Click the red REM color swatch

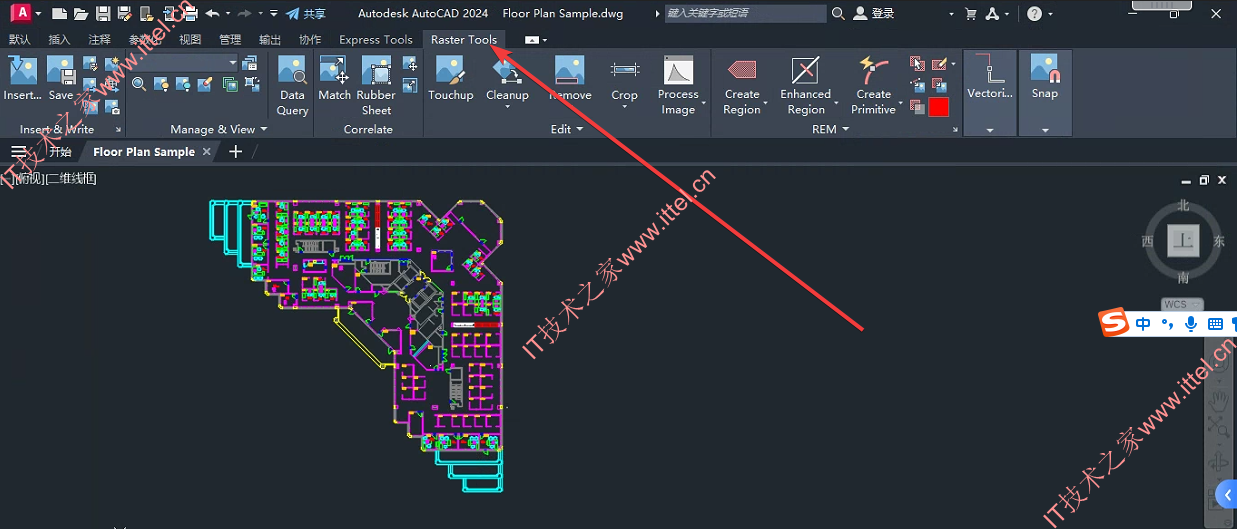tap(938, 107)
